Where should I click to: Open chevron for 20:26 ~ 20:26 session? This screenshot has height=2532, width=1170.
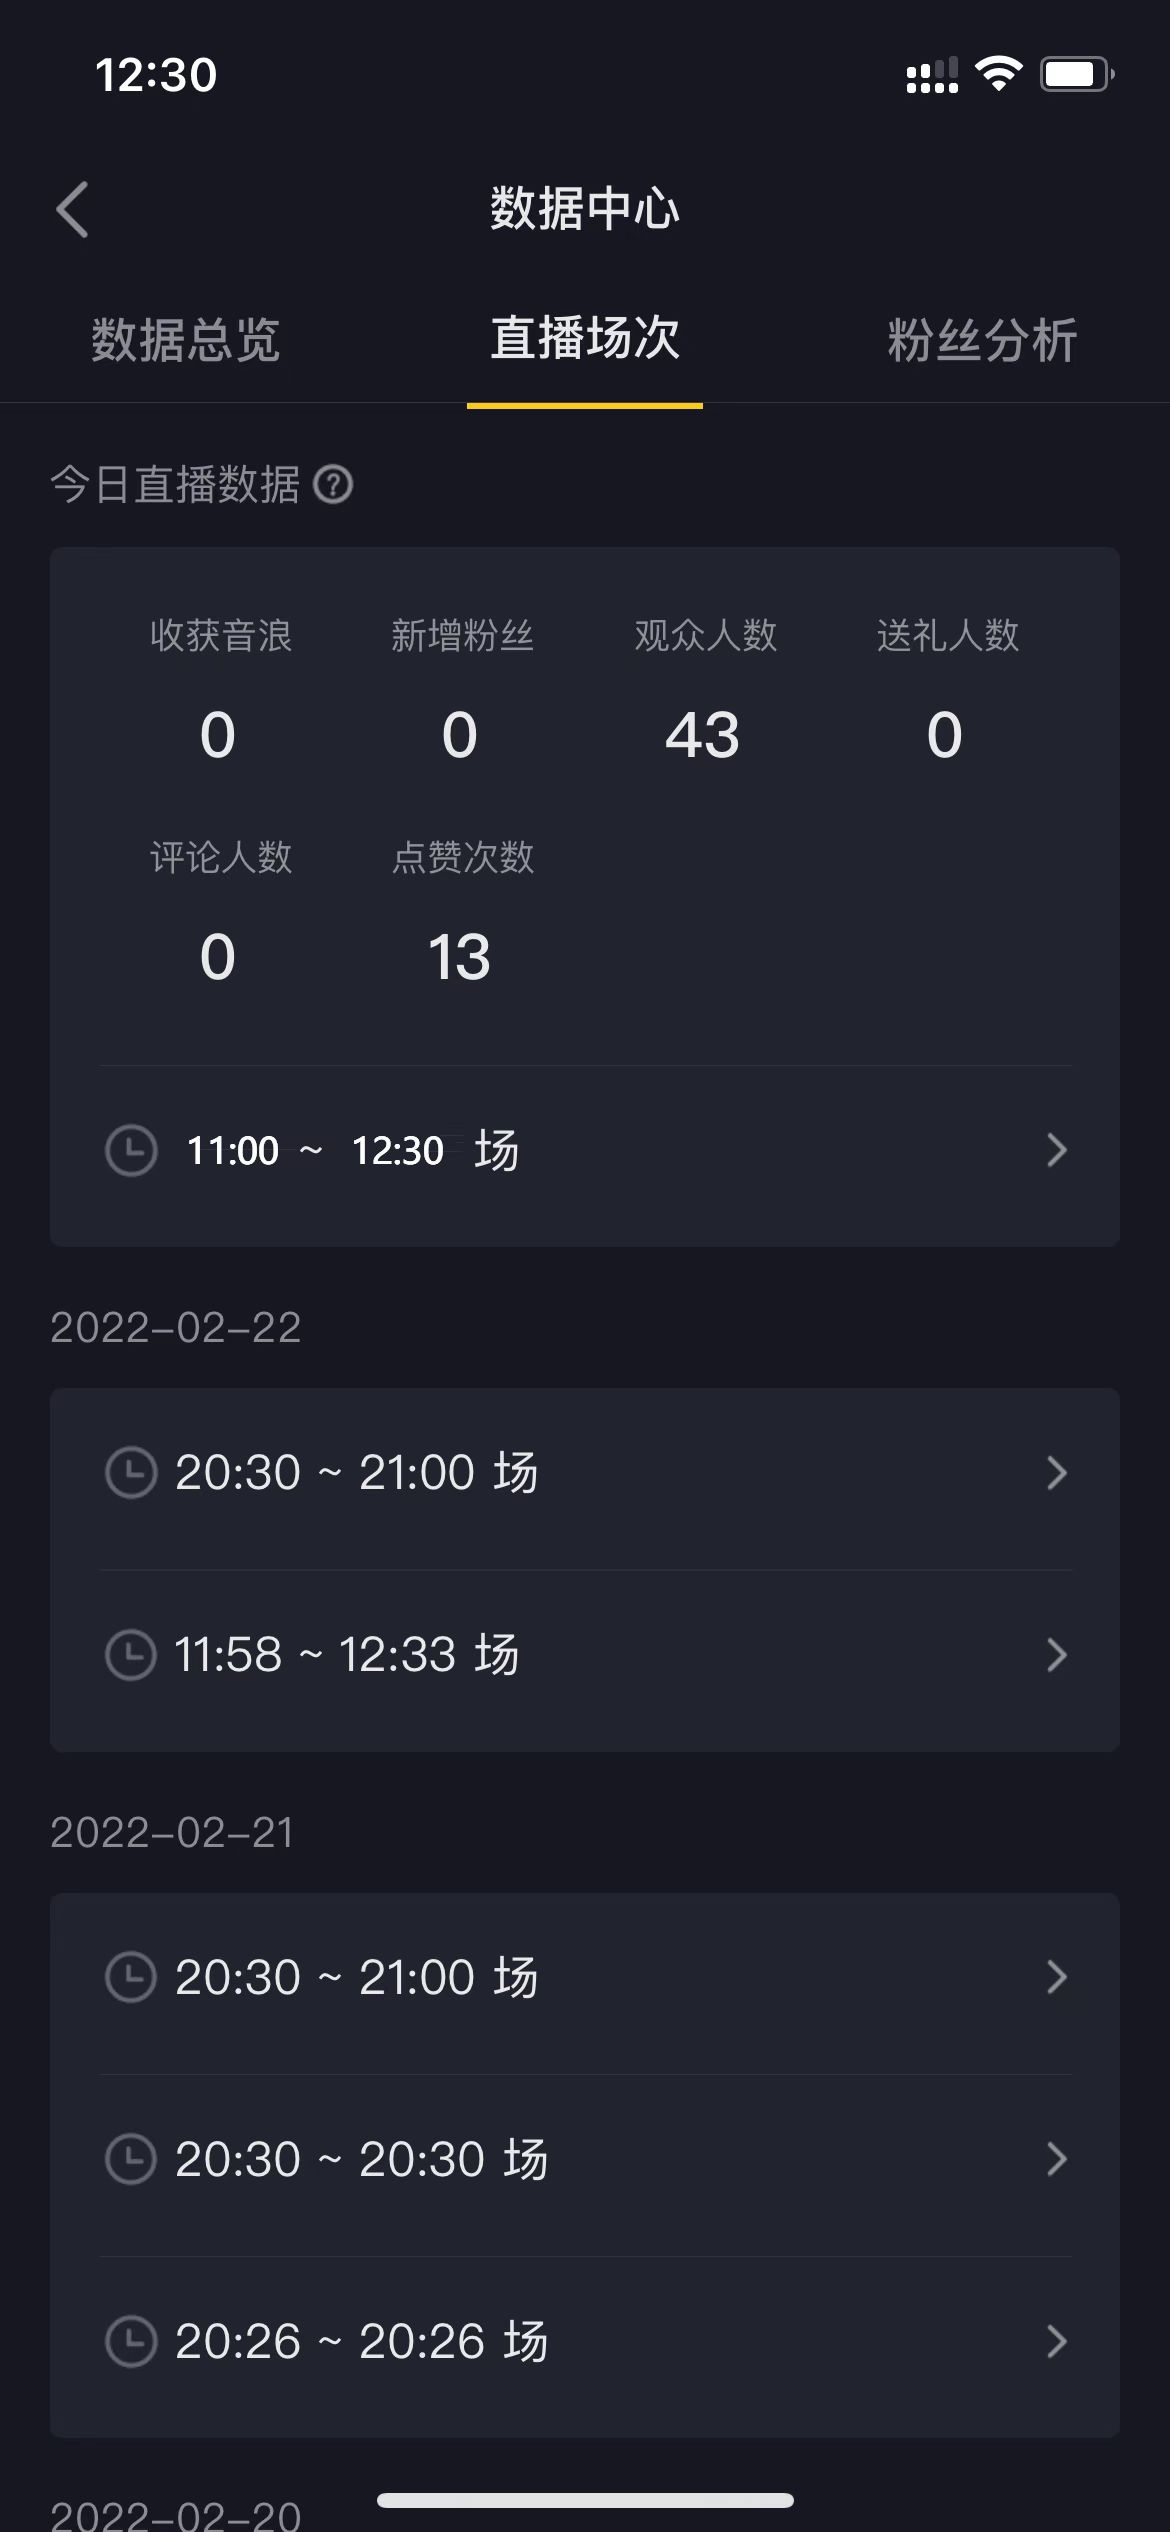coord(1056,2341)
